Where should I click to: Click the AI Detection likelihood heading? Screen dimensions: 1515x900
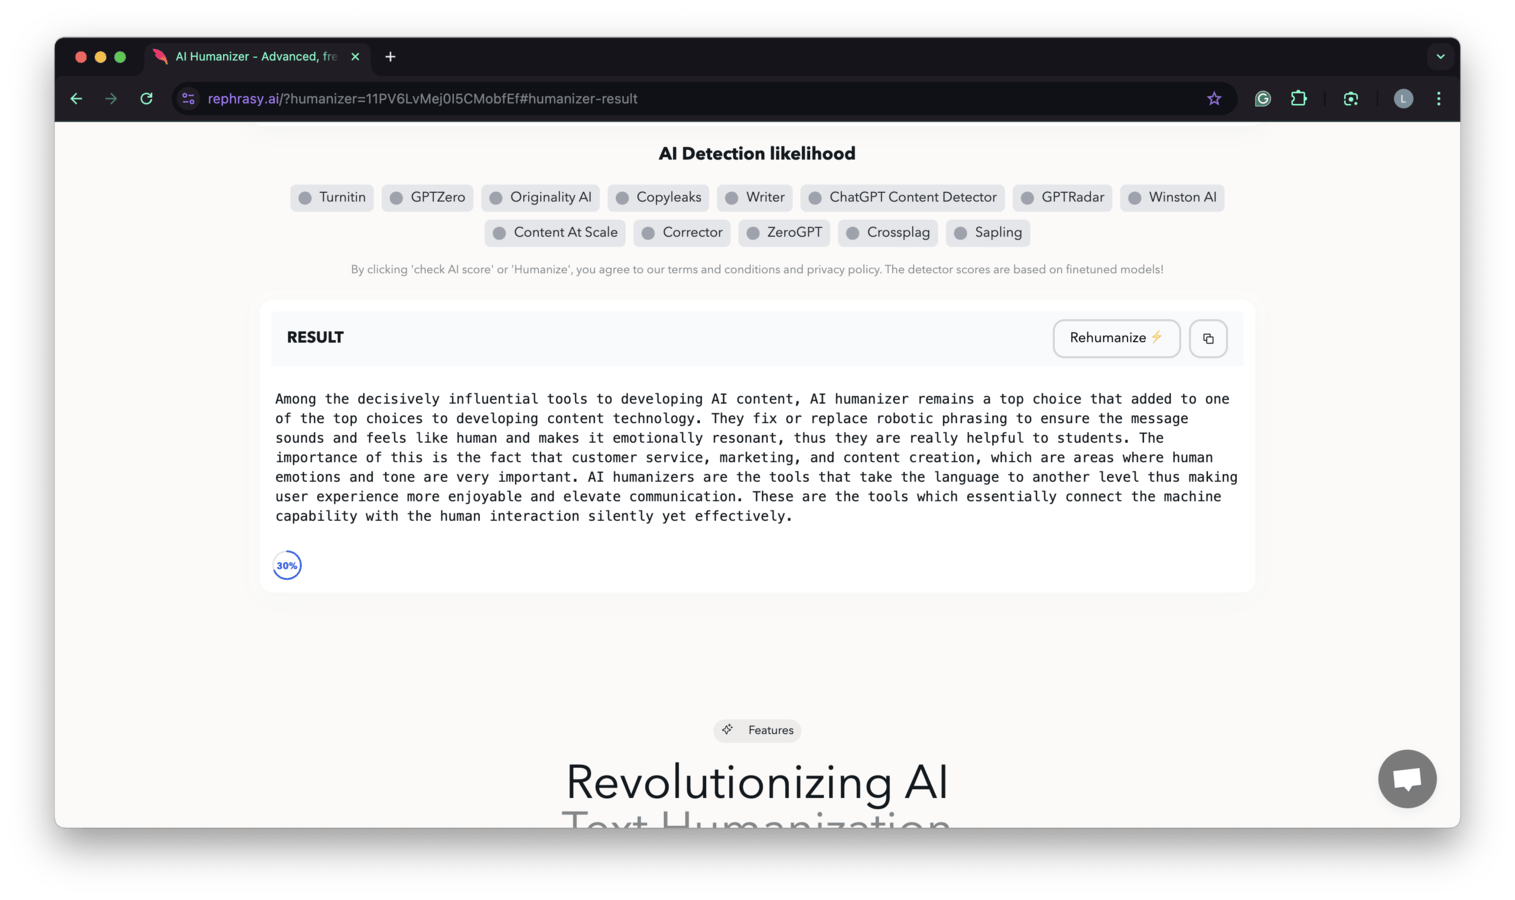pos(757,153)
